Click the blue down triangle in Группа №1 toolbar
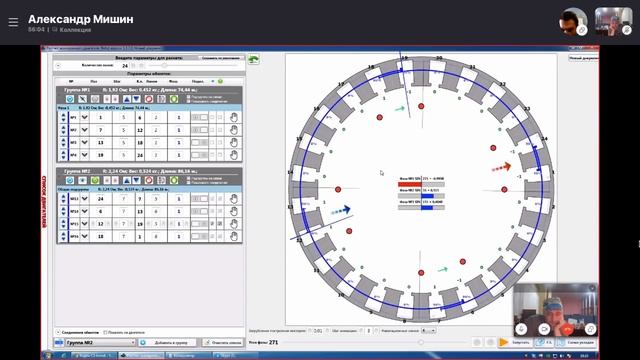 click(136, 99)
